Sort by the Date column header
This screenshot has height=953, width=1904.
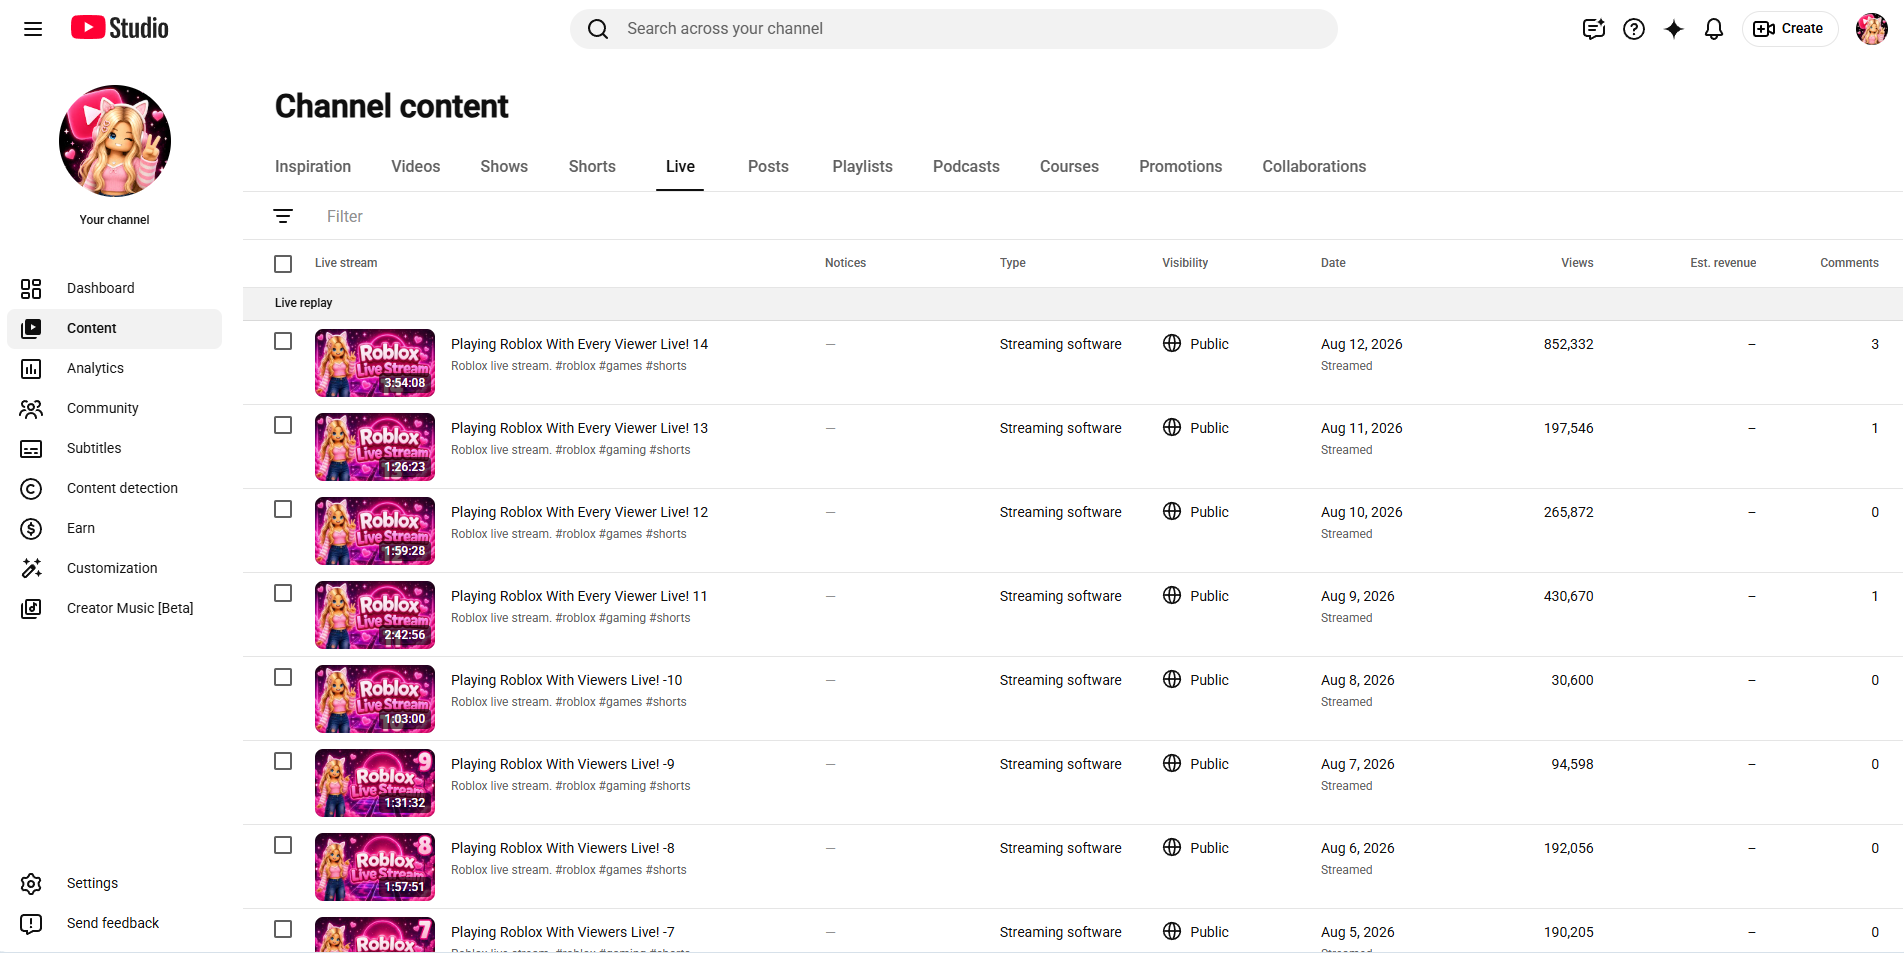click(x=1333, y=263)
